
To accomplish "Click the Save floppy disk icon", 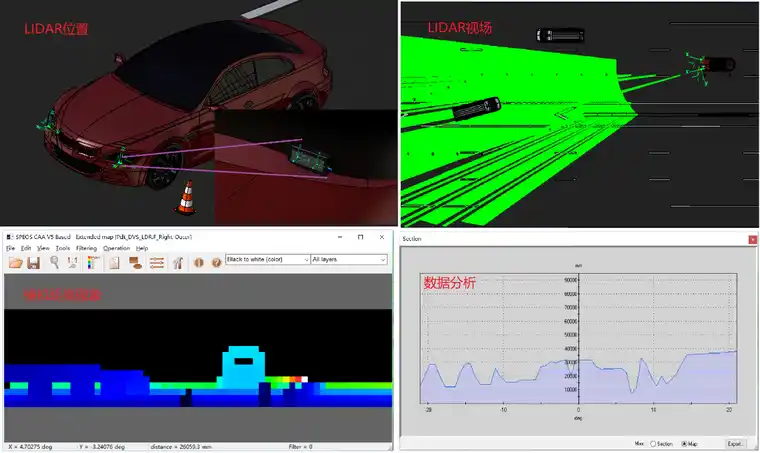I will 33,263.
